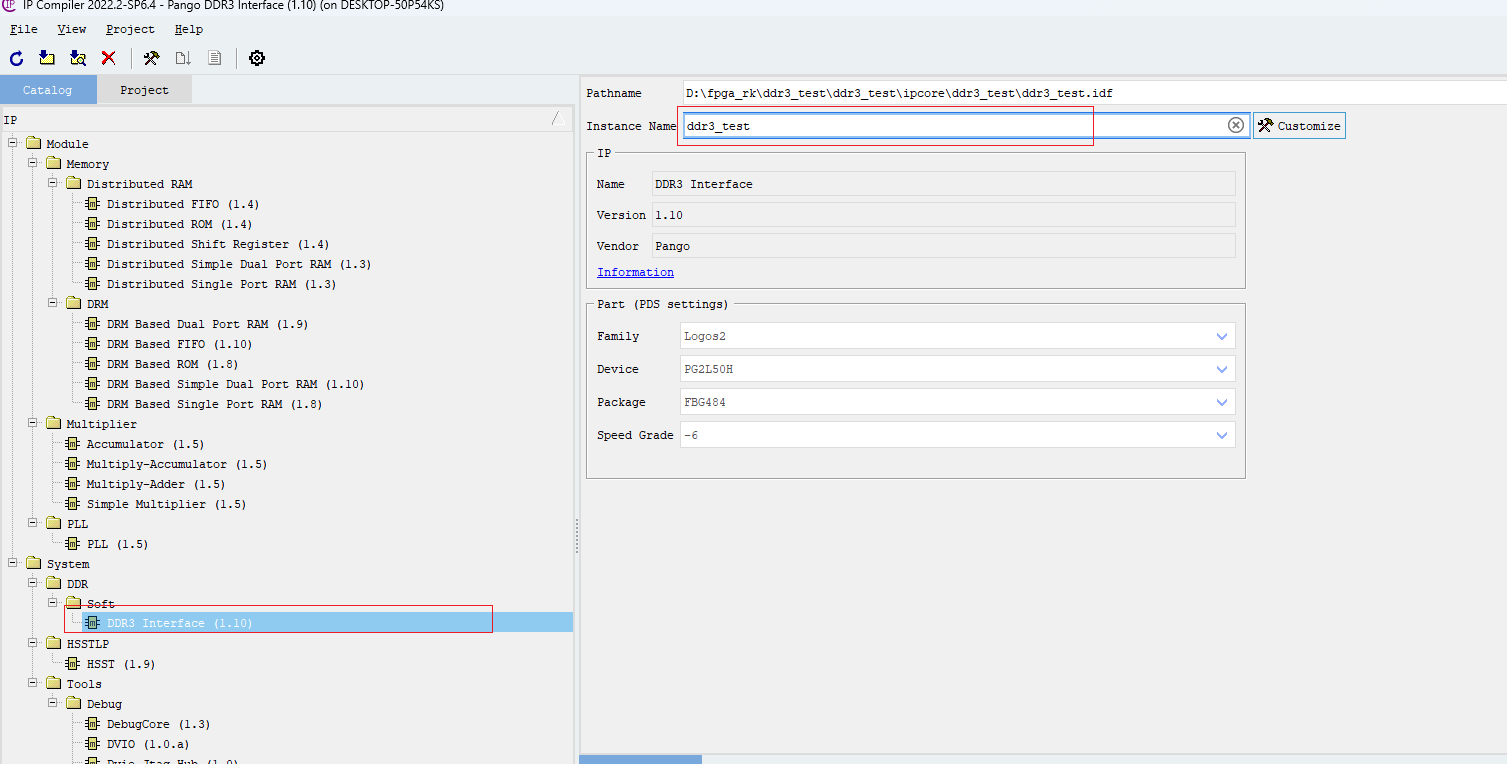
Task: Click the red delete icon
Action: (x=108, y=57)
